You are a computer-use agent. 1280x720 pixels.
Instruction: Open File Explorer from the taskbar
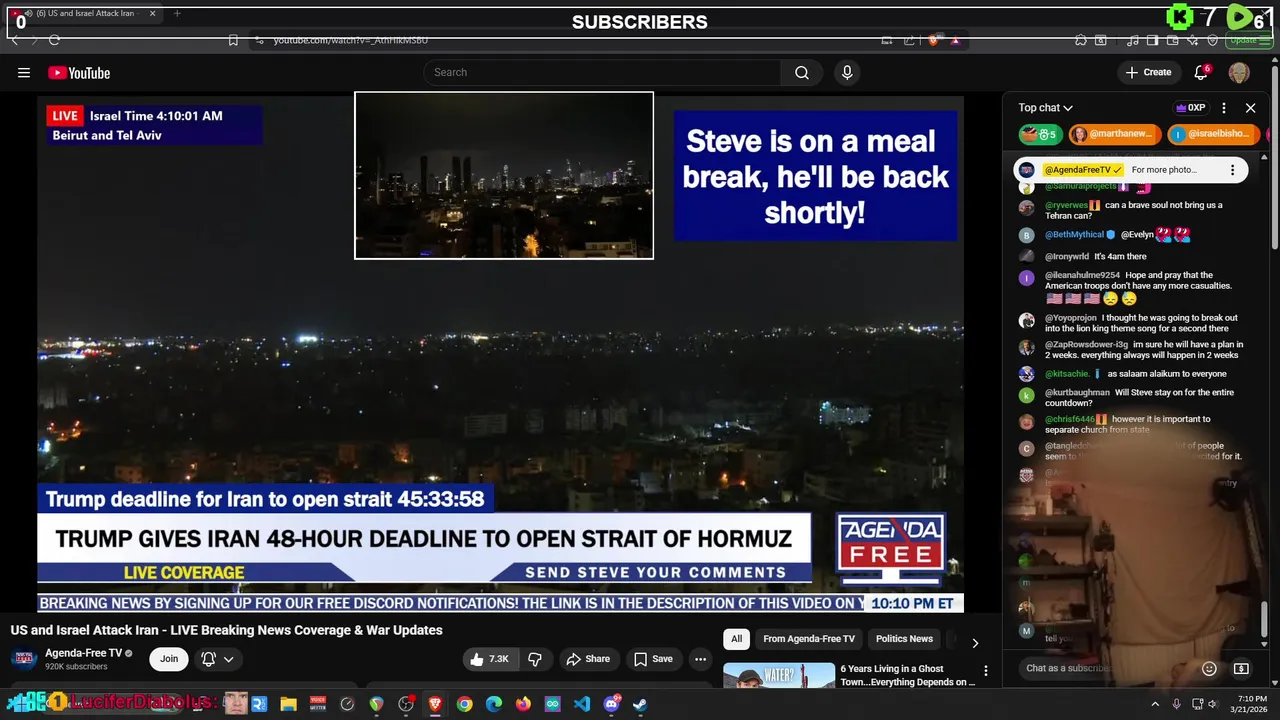[x=288, y=704]
